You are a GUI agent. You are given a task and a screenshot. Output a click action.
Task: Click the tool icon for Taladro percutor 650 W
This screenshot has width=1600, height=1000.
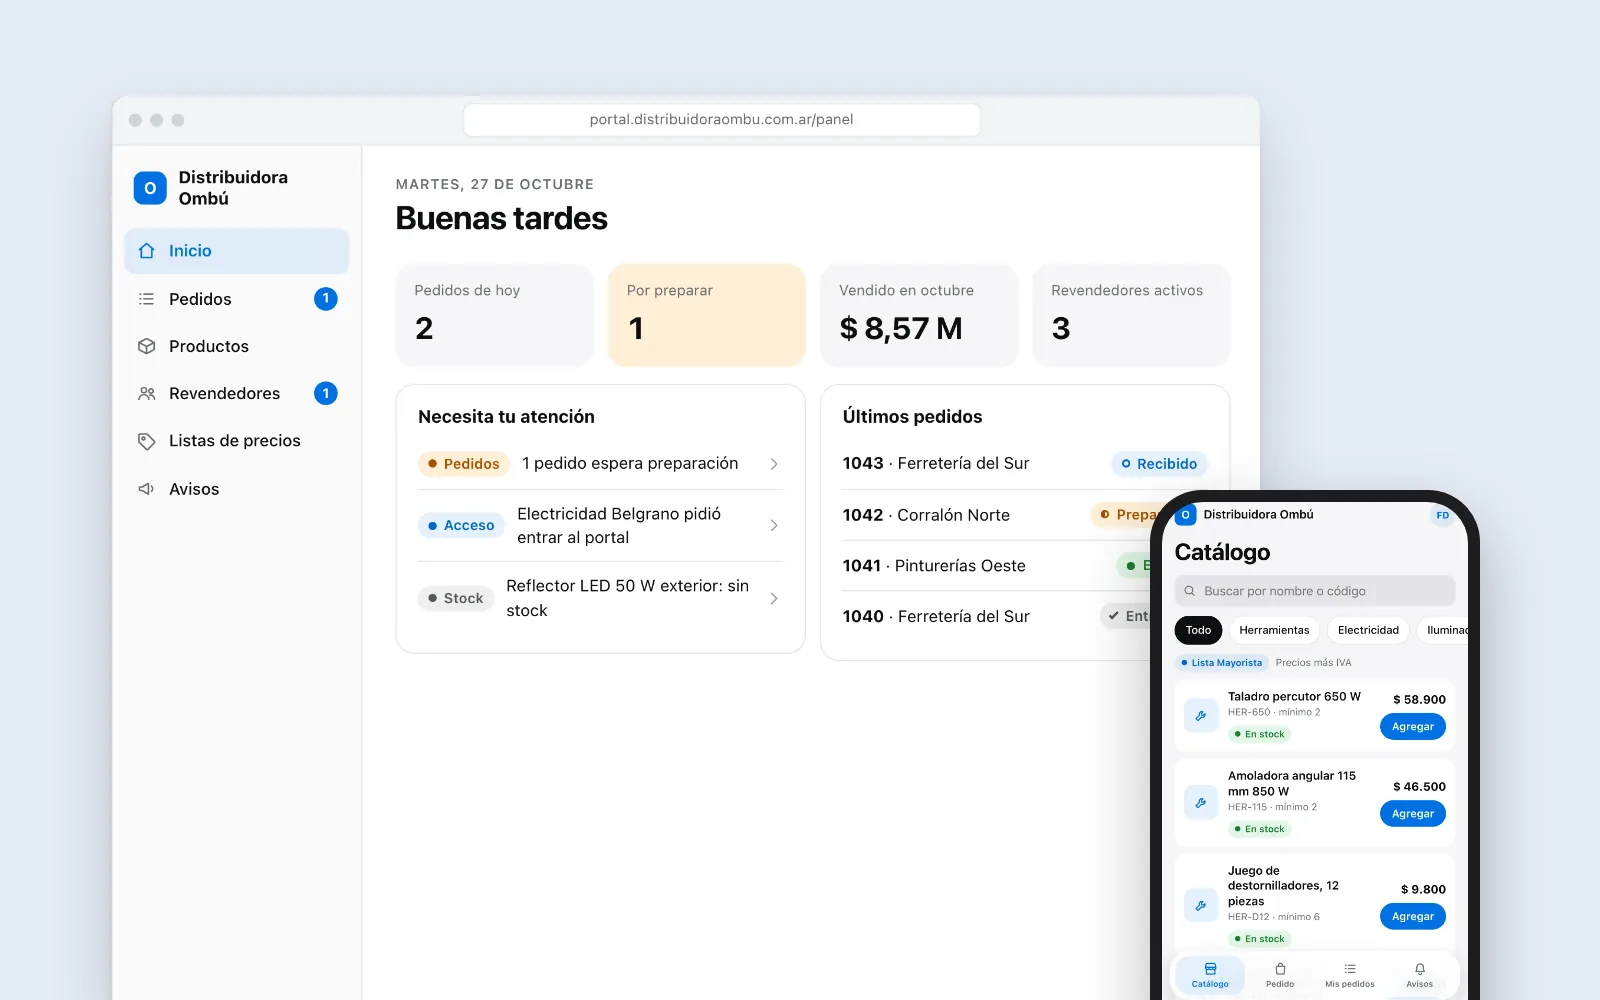[1201, 716]
